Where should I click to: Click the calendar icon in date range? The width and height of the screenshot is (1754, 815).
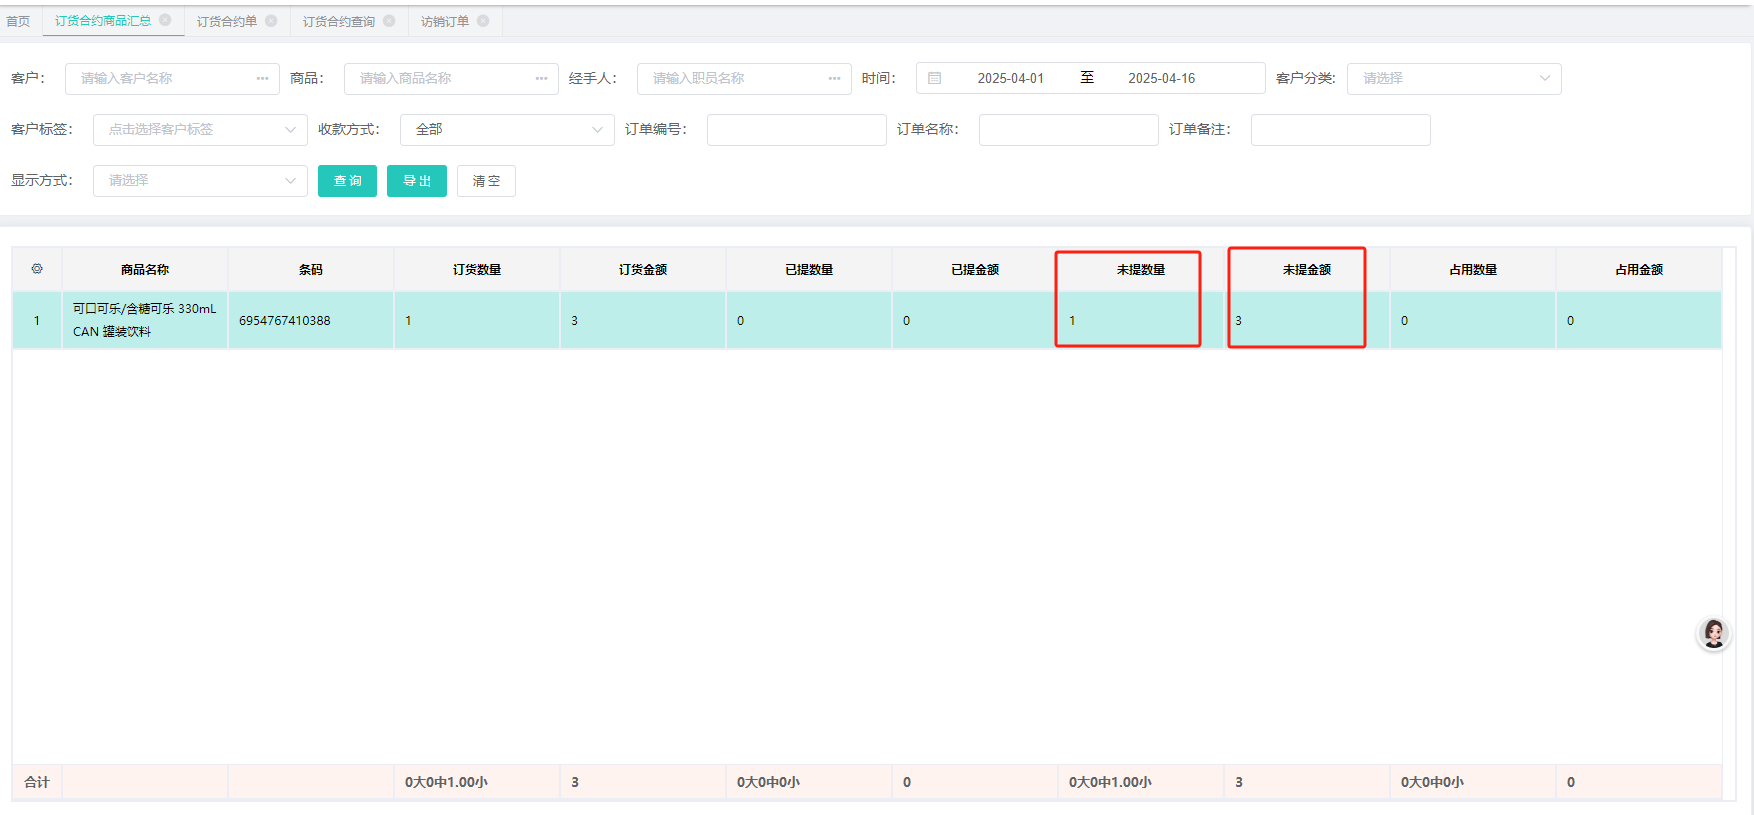pyautogui.click(x=934, y=78)
